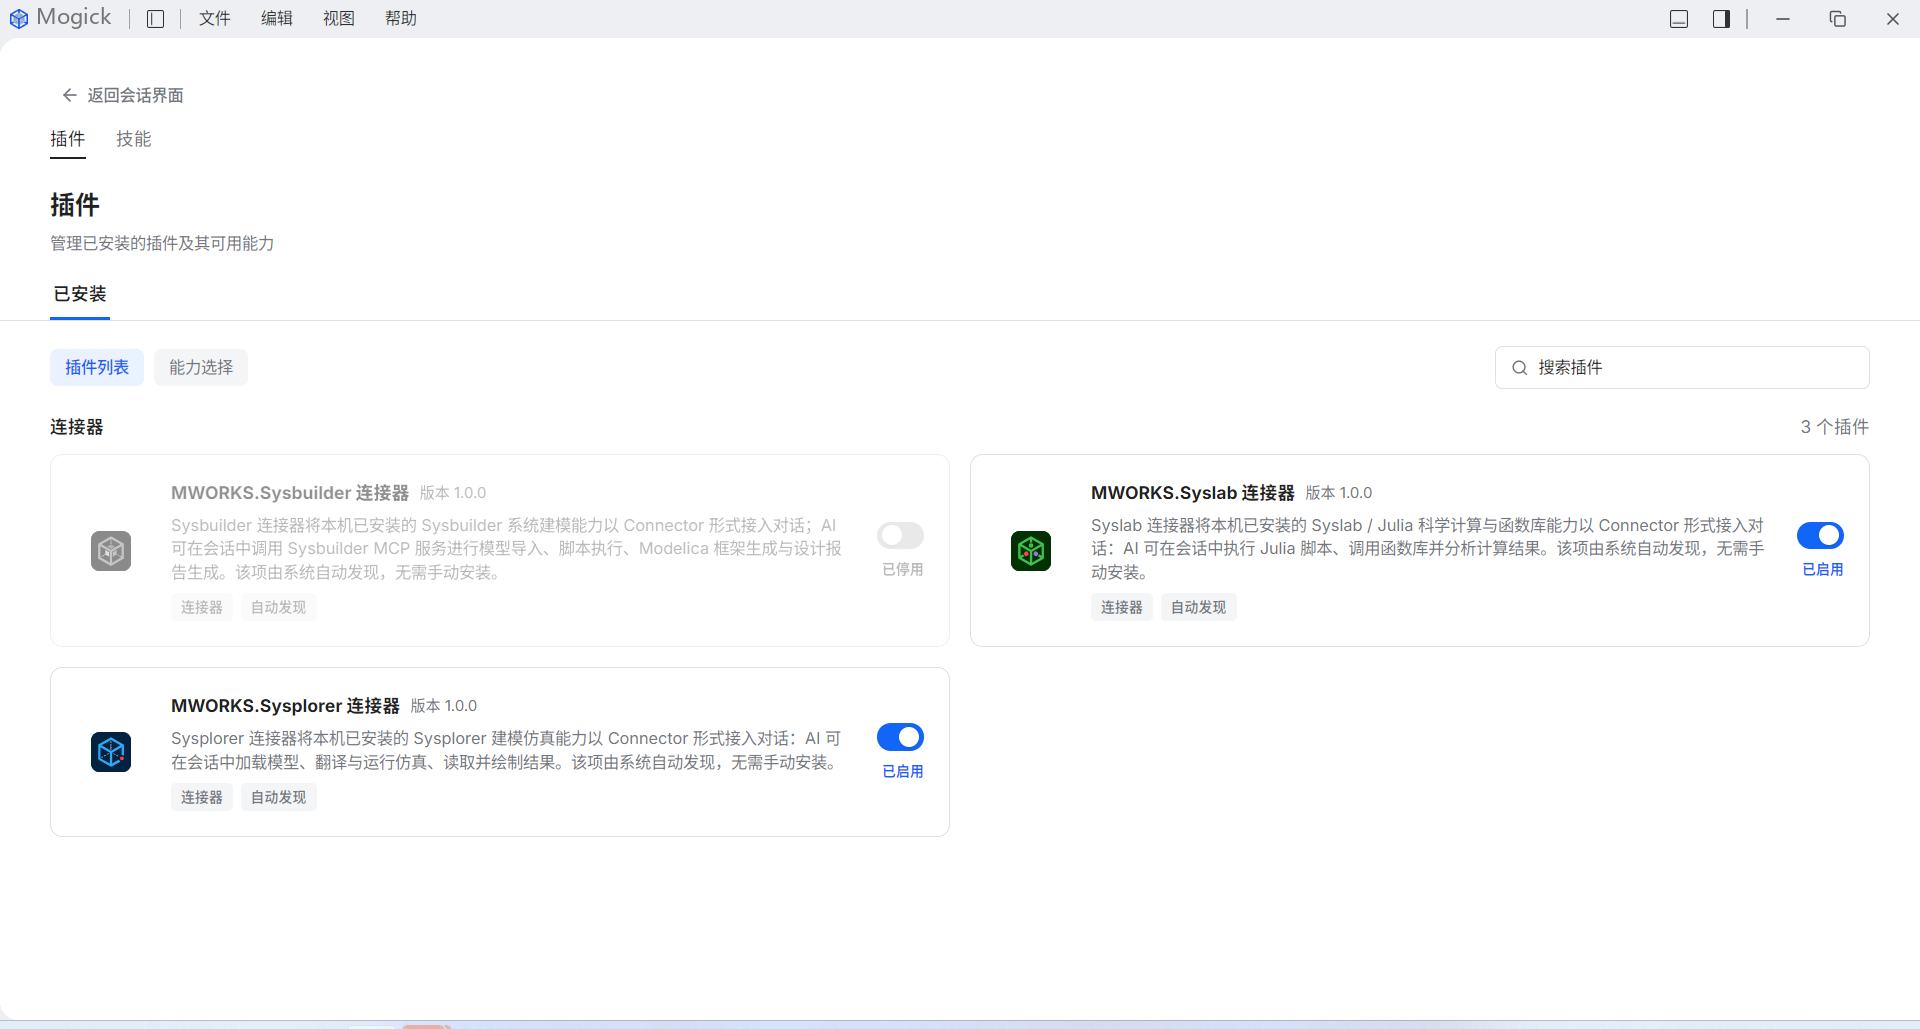This screenshot has height=1029, width=1920.
Task: Click Sysbuilder 版本 1.0.0 label
Action: tap(453, 493)
